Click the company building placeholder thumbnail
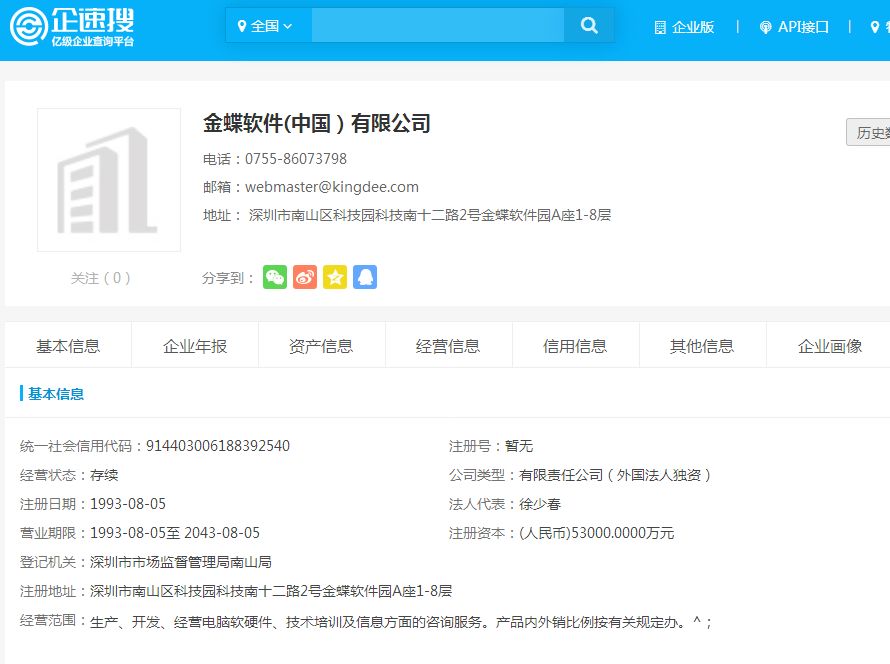This screenshot has height=664, width=890. click(108, 180)
